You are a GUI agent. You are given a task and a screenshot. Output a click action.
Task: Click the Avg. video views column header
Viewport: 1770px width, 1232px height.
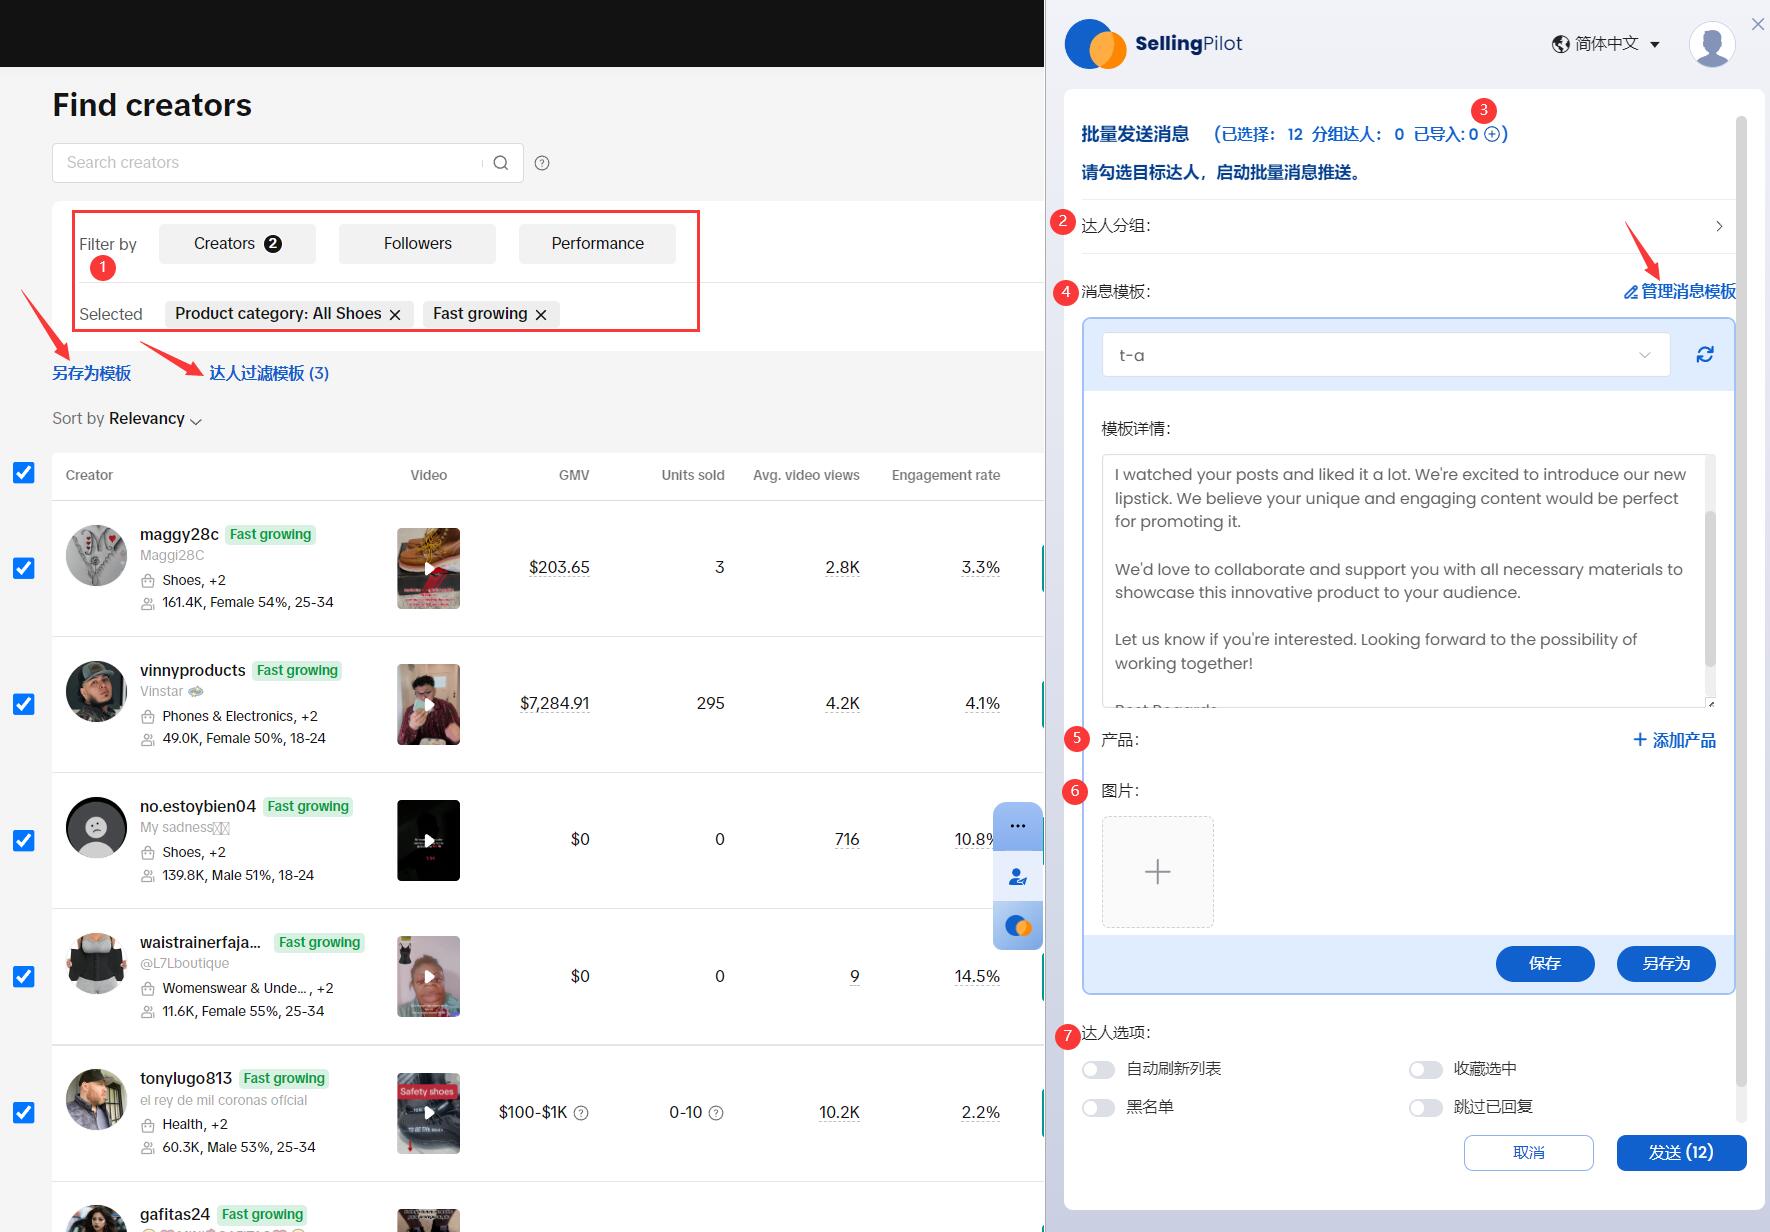tap(806, 475)
